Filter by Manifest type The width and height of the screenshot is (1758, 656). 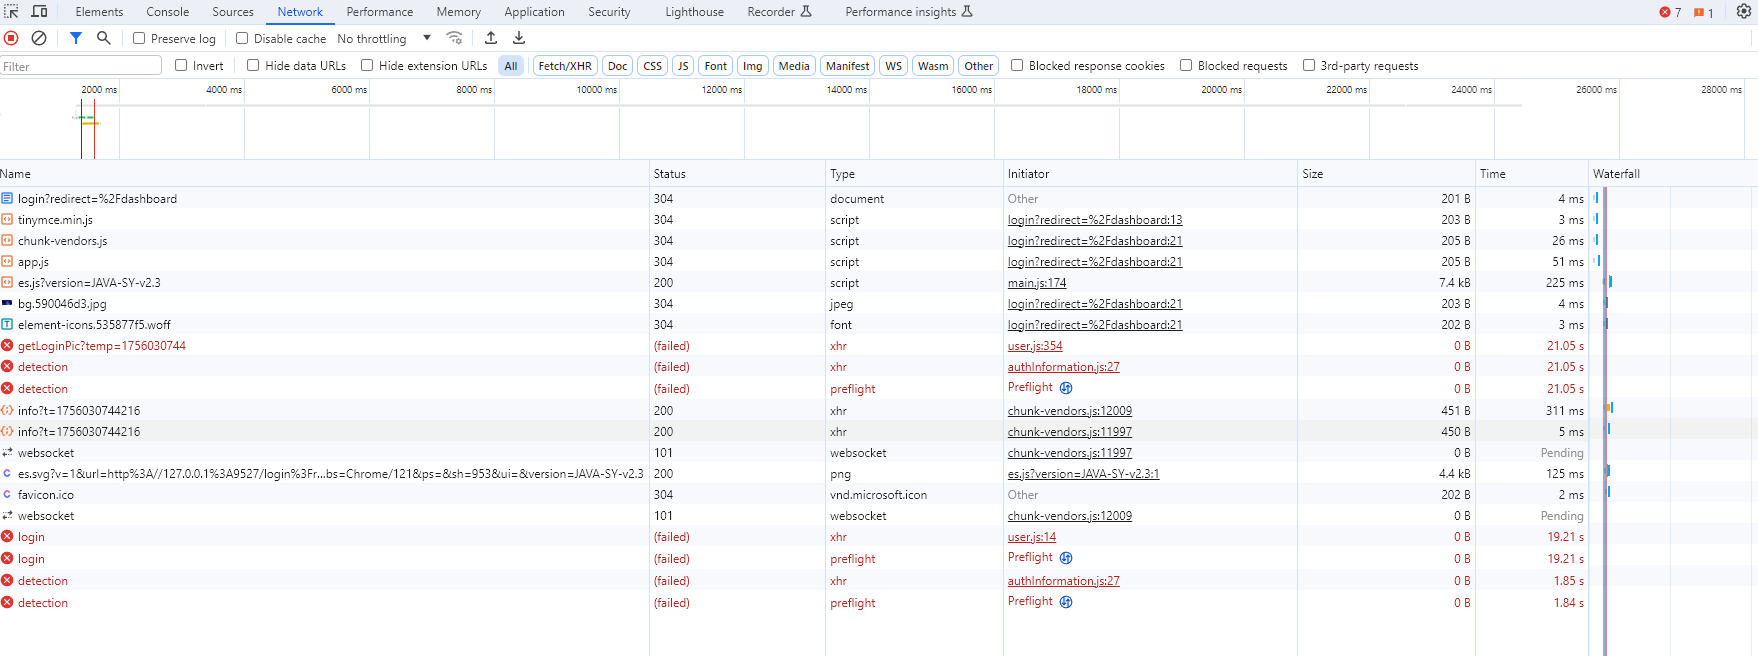tap(847, 66)
